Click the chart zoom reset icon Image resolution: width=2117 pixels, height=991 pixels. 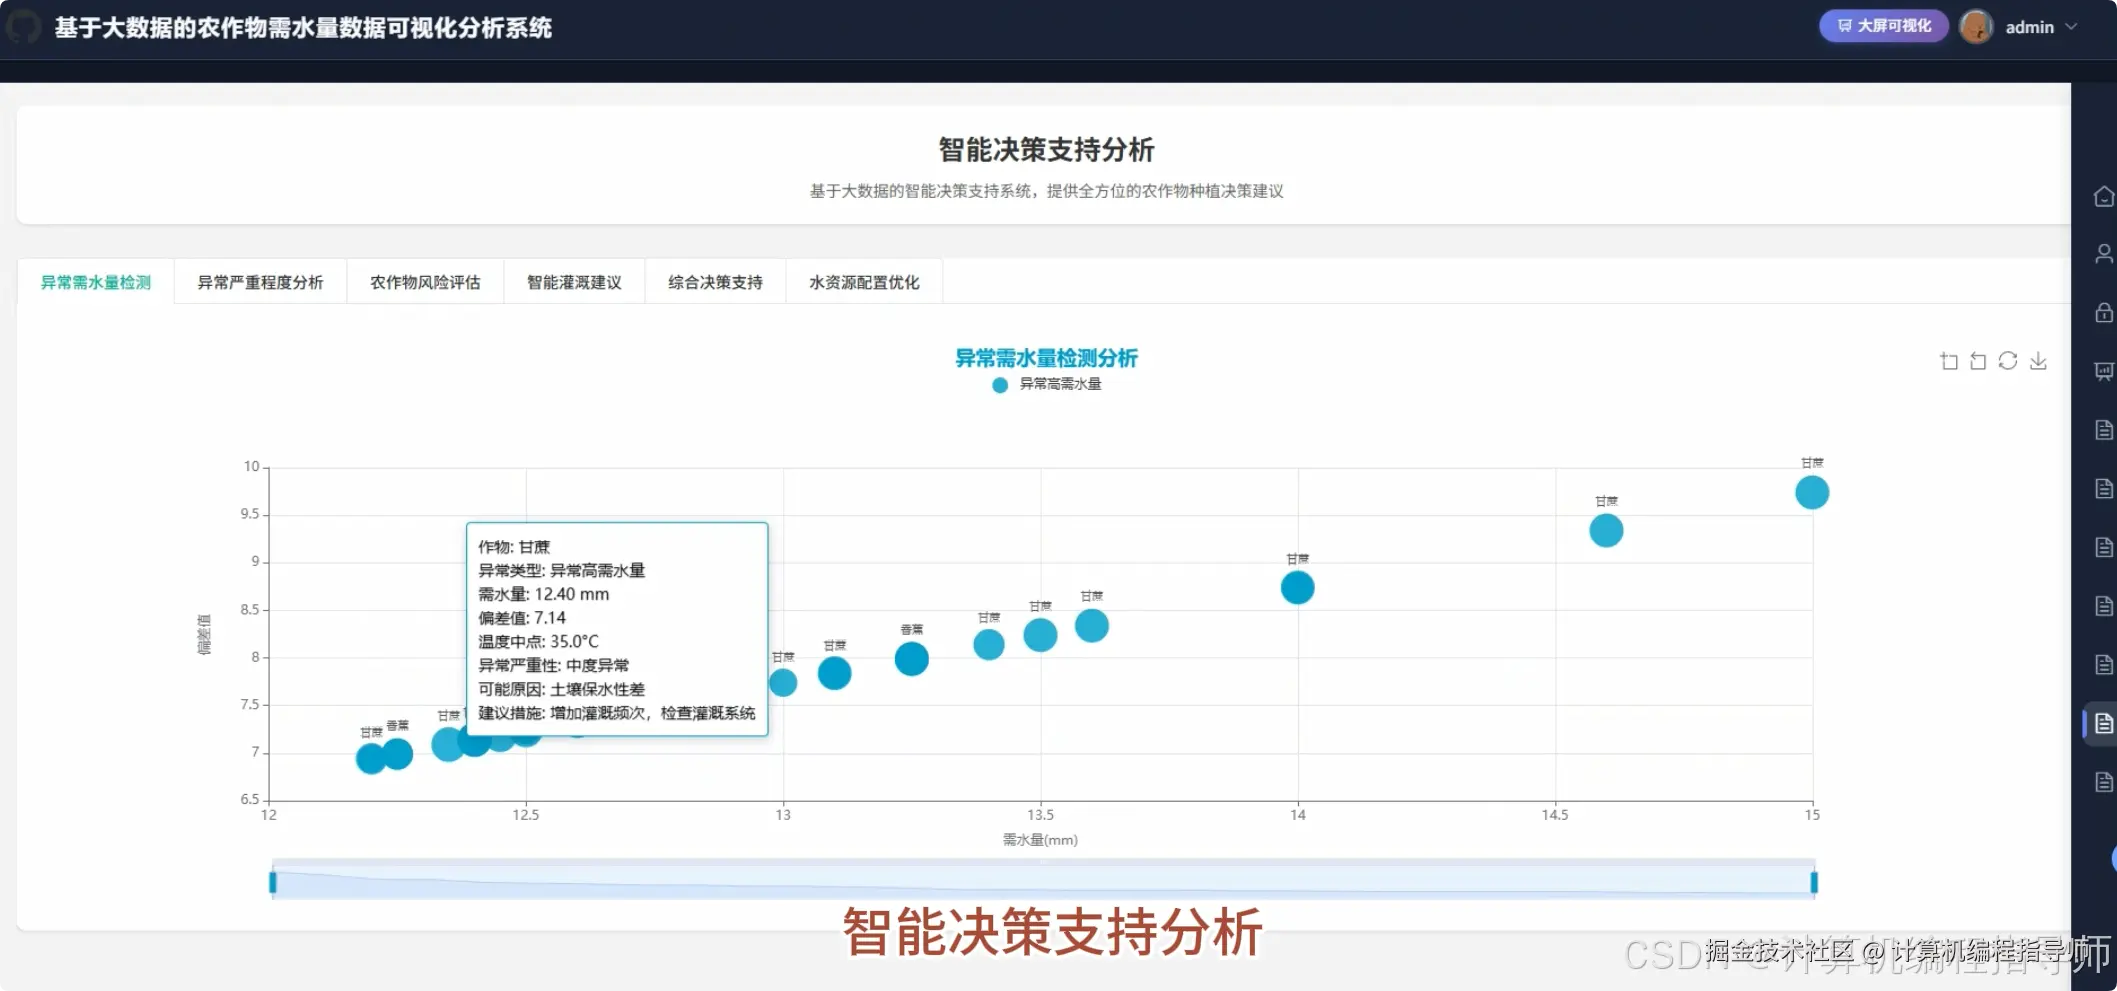click(x=1978, y=361)
